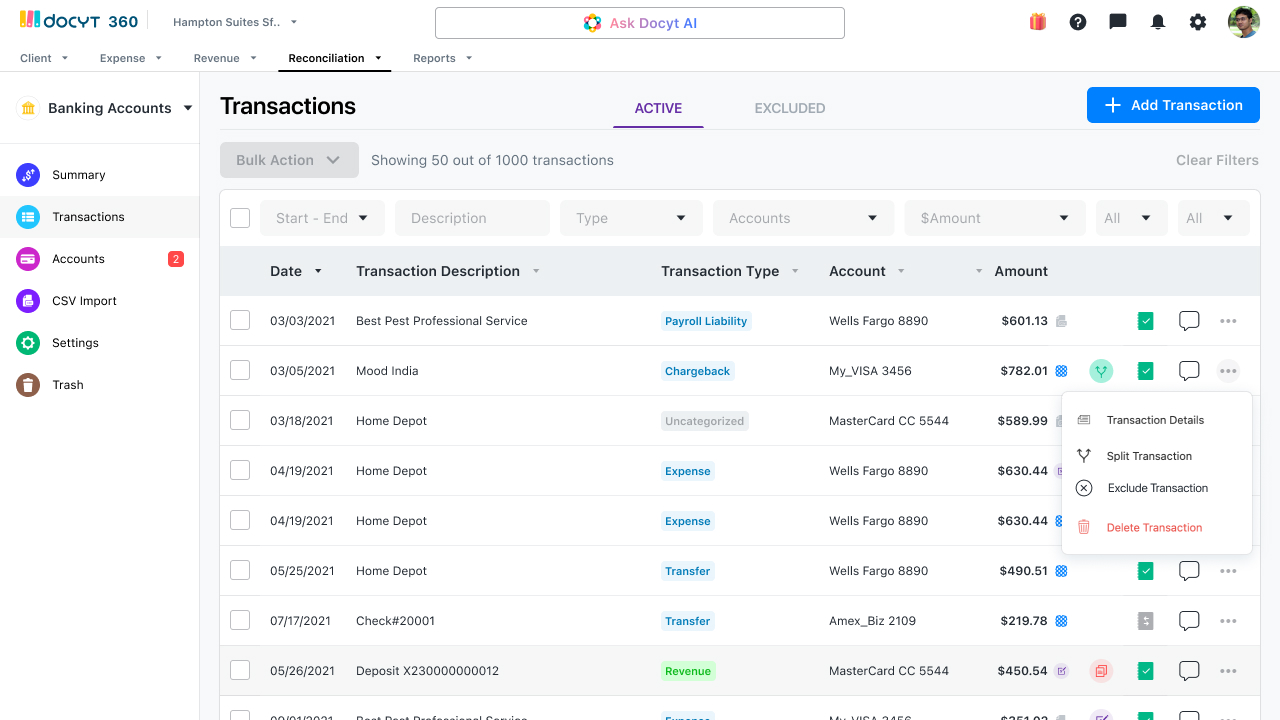This screenshot has width=1280, height=720.
Task: Open comment icon on Check#20001 row
Action: point(1189,621)
